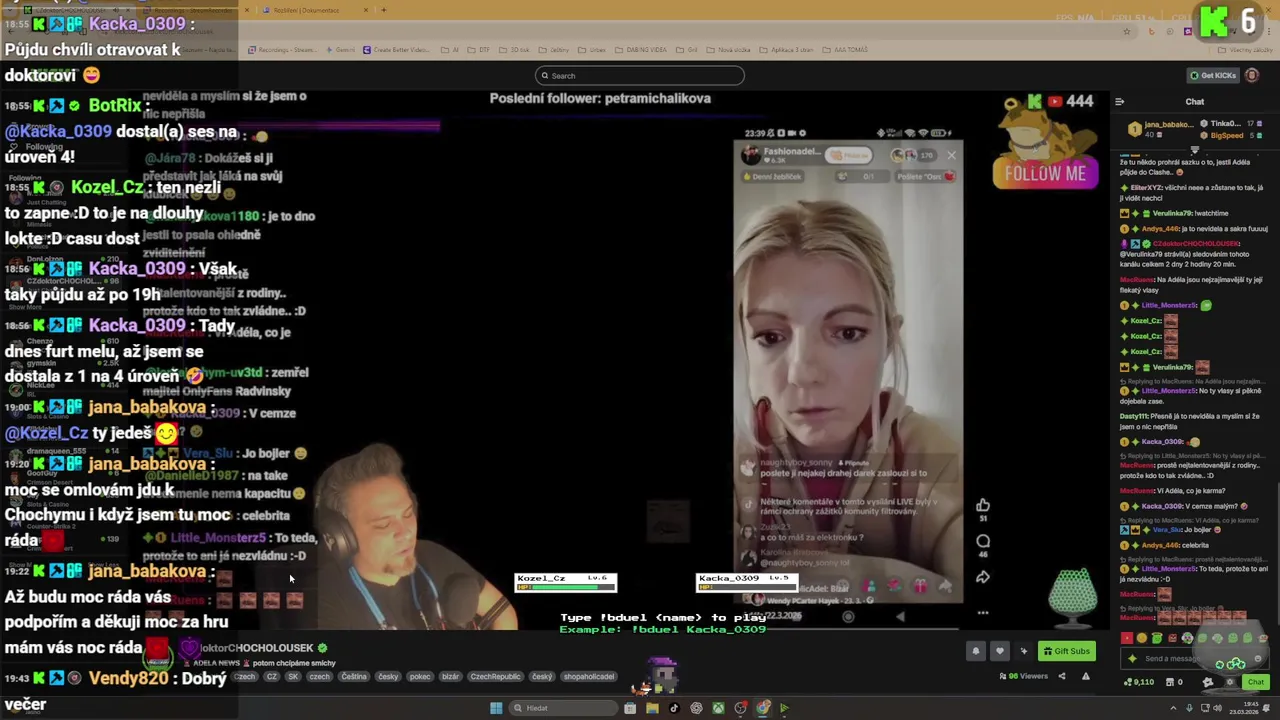
Task: Click the green Chat send button
Action: [1256, 682]
